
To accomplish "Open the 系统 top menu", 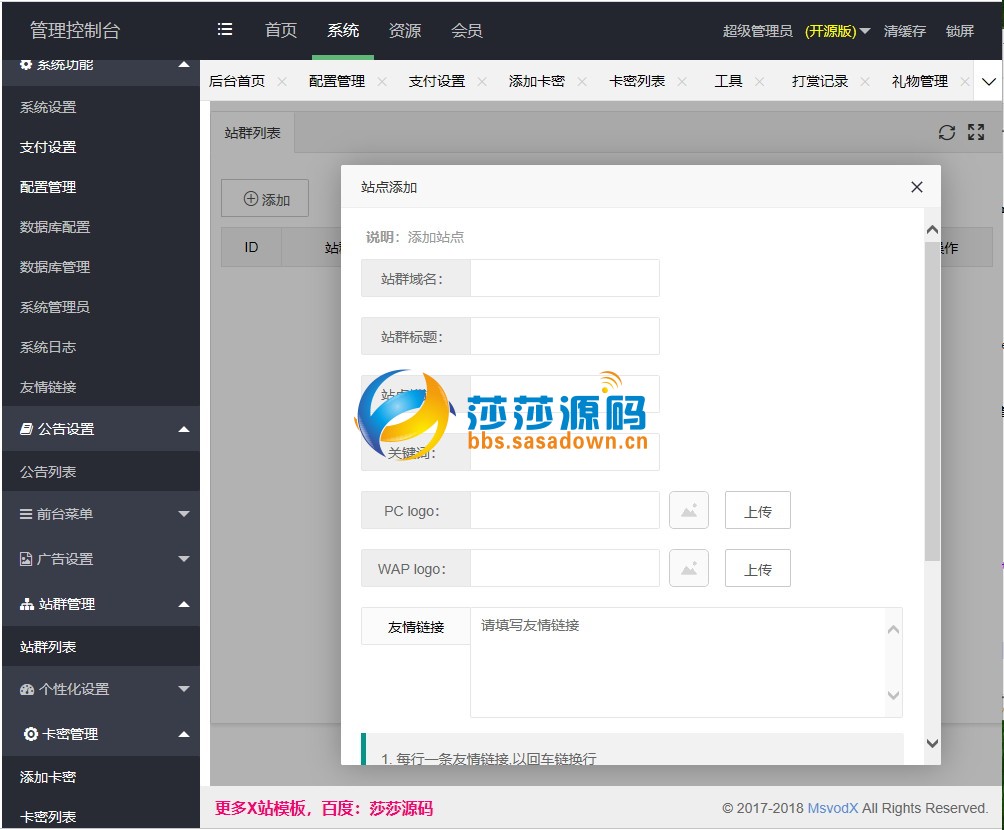I will (x=343, y=30).
